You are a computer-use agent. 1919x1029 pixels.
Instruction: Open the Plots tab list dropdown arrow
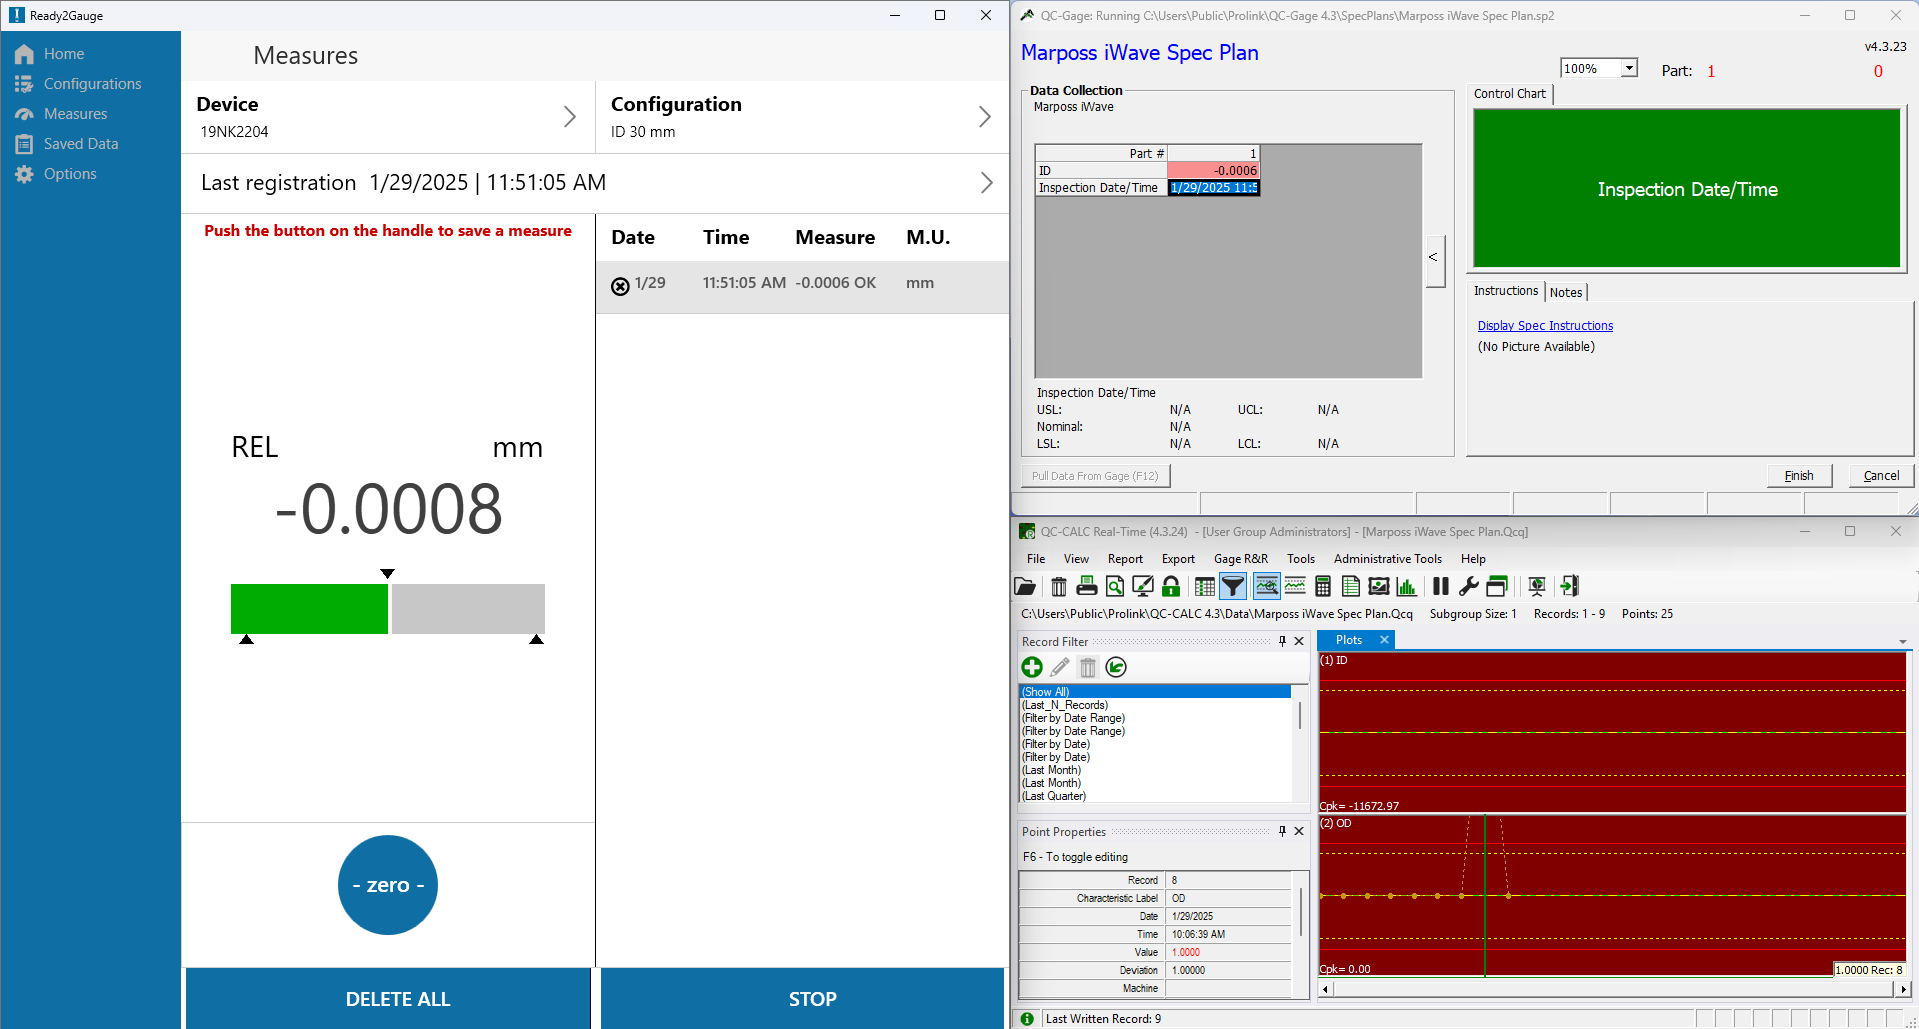1902,642
